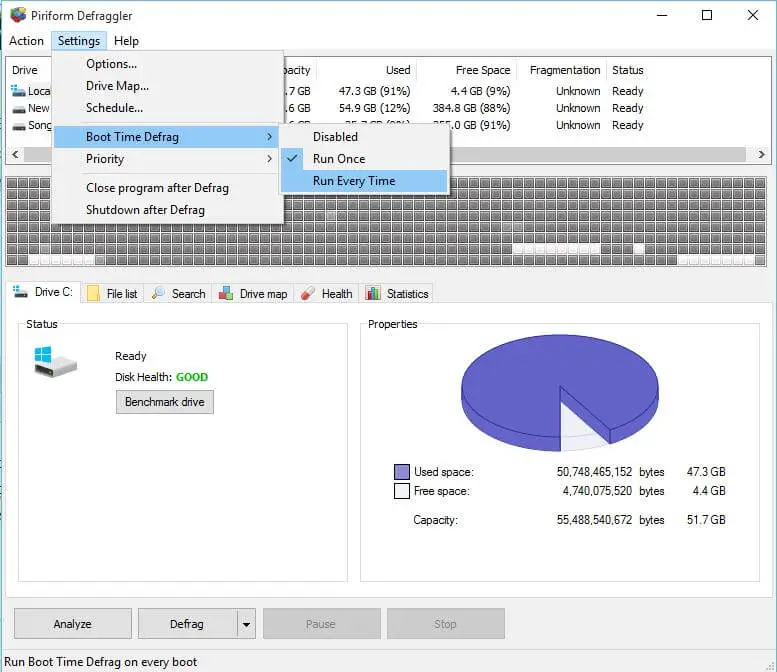Click the drive list horizontal scrollbar track
Image resolution: width=777 pixels, height=672 pixels.
[x=597, y=154]
